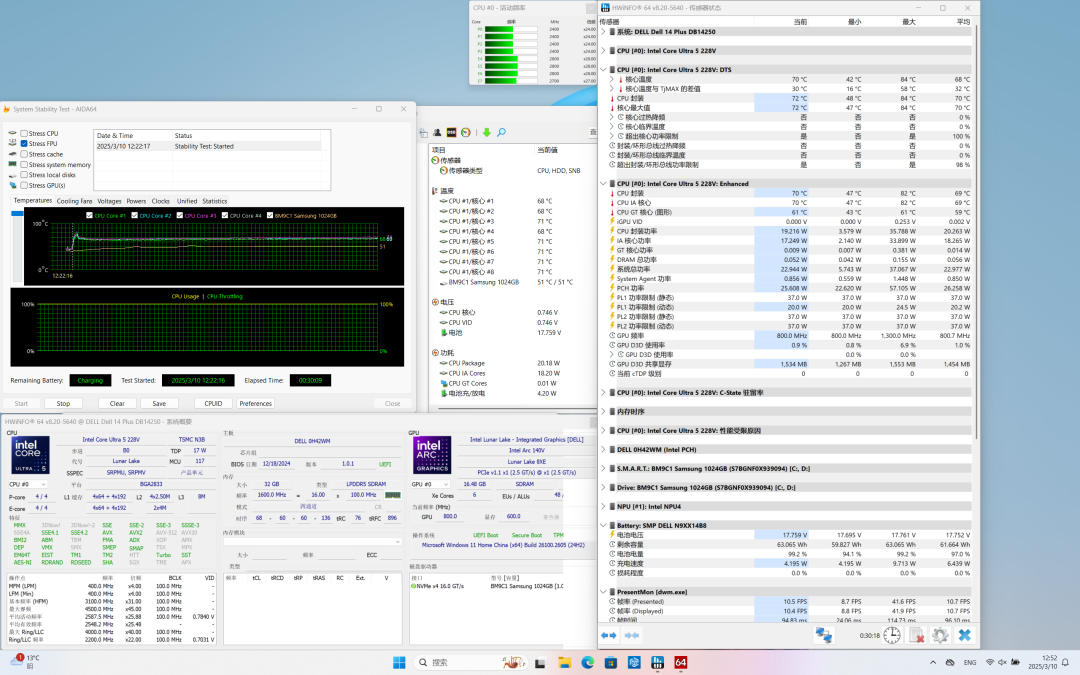Screen dimensions: 1080x675
Task: Click the AIDA64 red 64 taskbar icon
Action: [681, 663]
